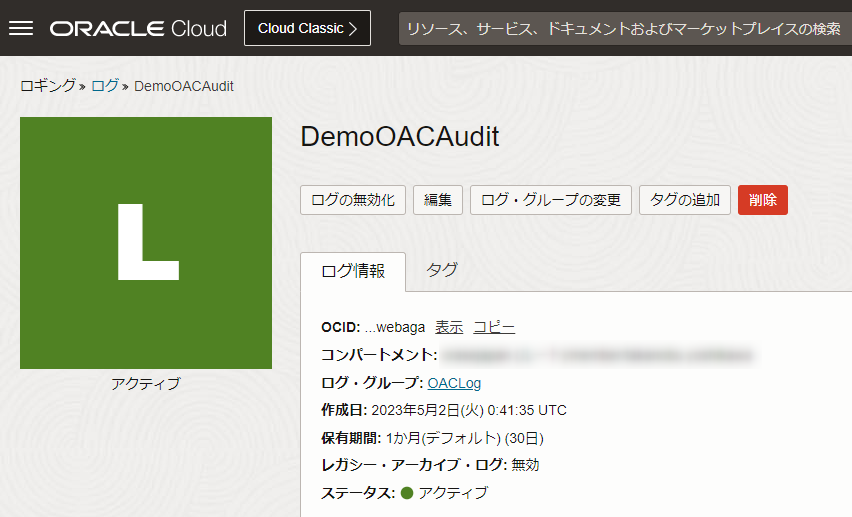Open the OACLog log group link
Screen dimensions: 852x517
pos(454,383)
